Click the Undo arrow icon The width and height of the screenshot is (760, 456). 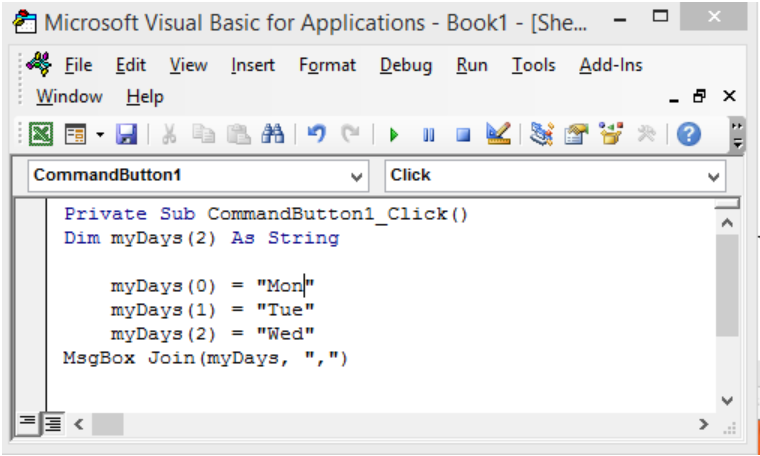[x=317, y=134]
